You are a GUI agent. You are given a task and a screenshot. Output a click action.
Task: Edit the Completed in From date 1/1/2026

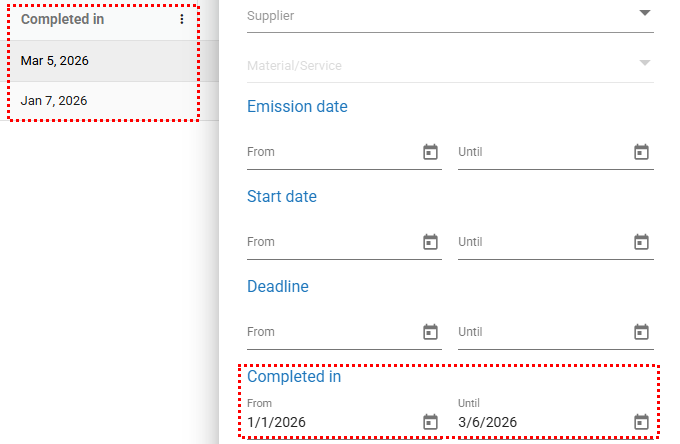330,422
